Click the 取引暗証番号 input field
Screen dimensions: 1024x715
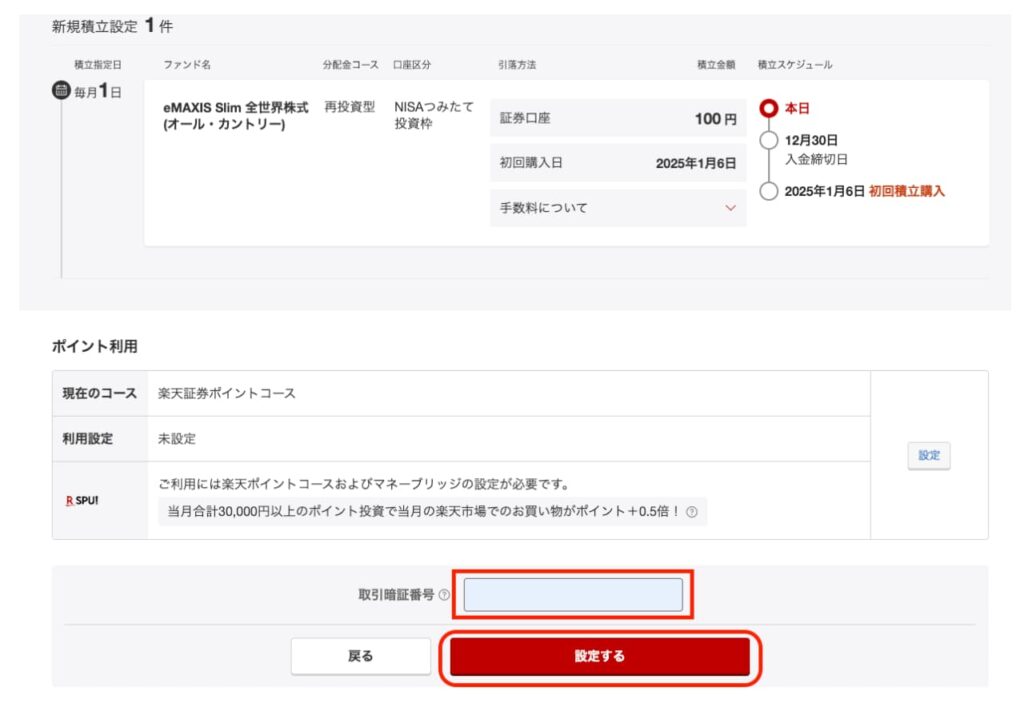point(573,595)
